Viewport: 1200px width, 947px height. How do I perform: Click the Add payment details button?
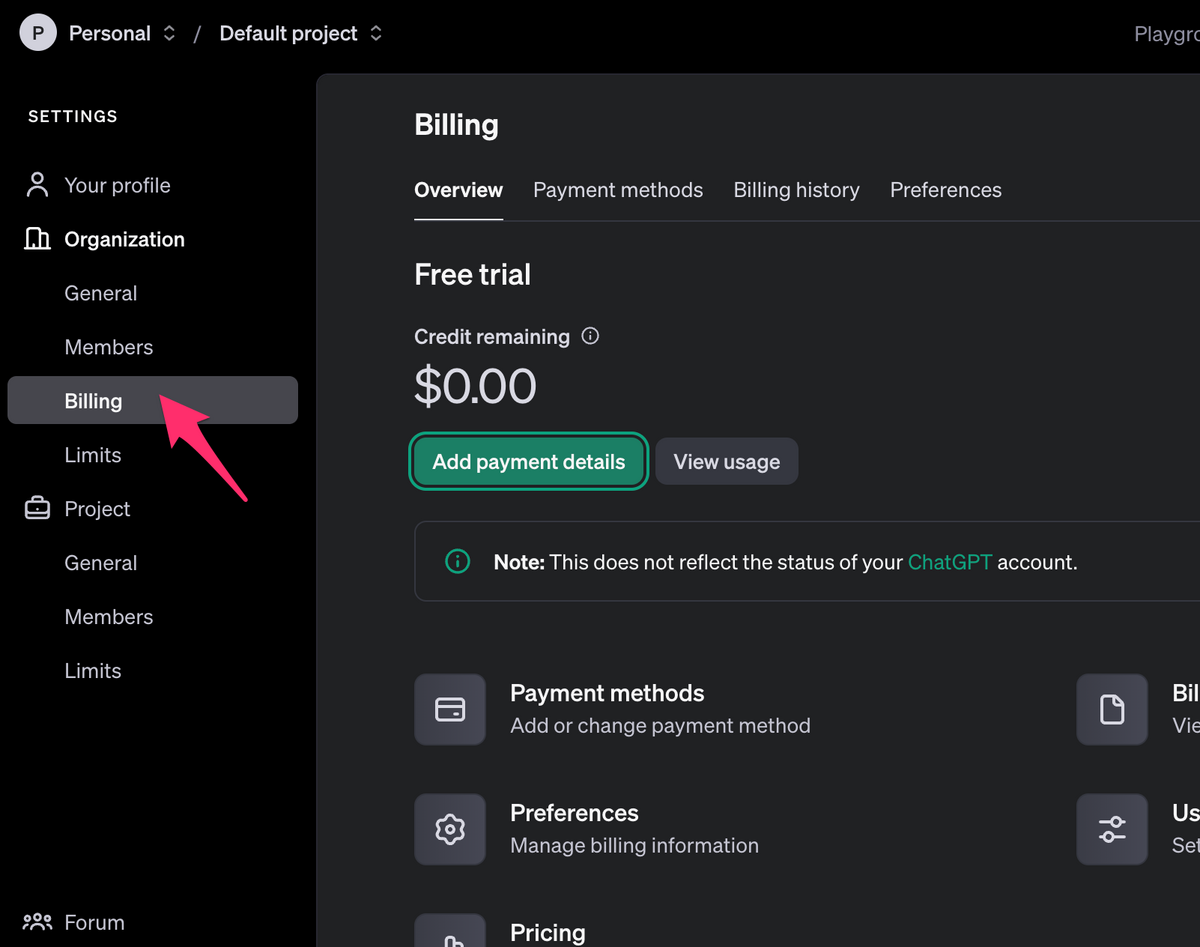pos(528,462)
